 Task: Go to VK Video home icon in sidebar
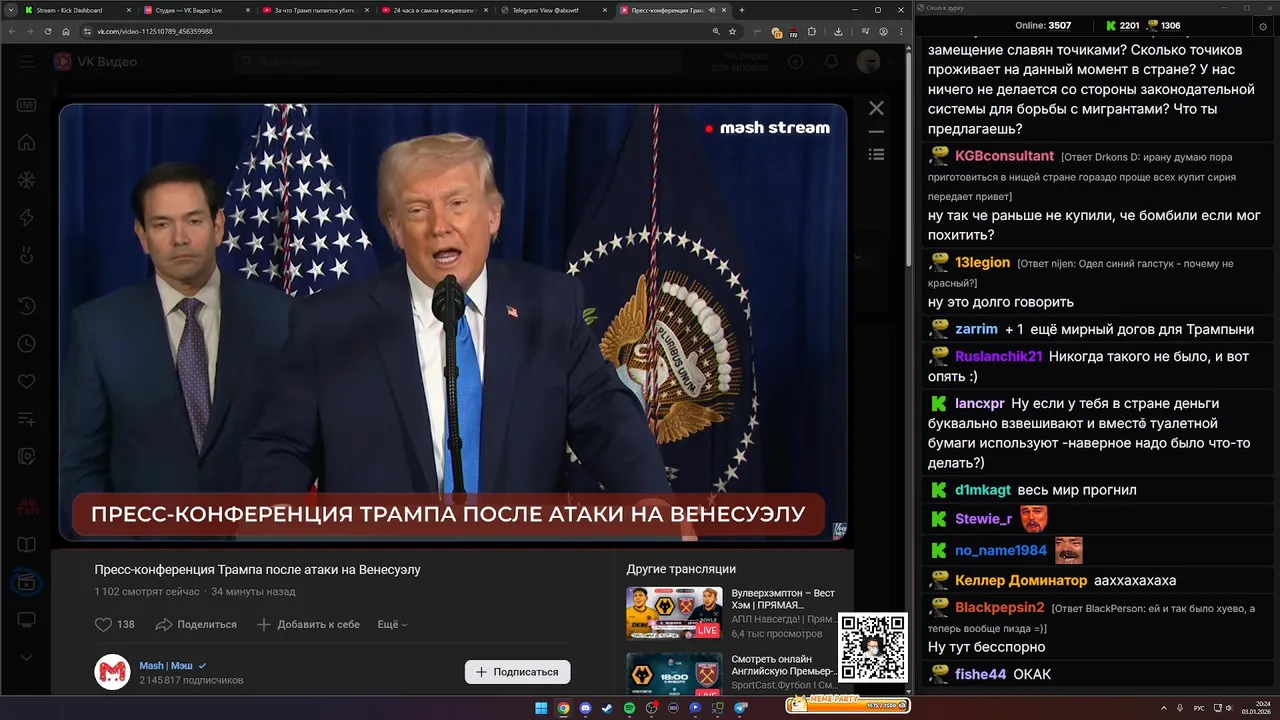click(27, 143)
